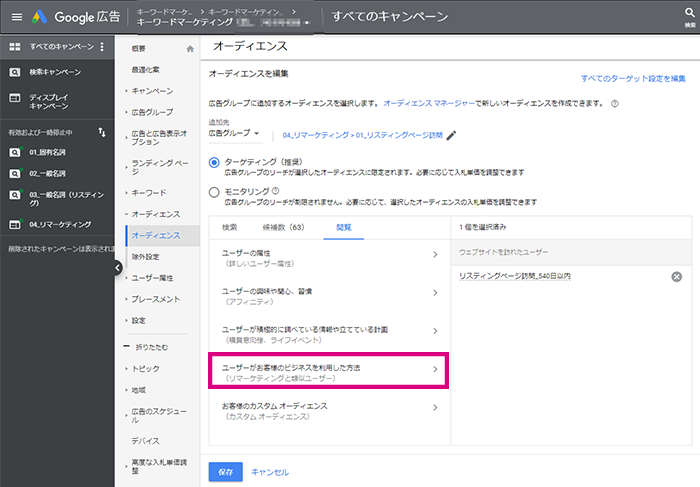Switch to the 候補数 (63) tab

point(283,227)
